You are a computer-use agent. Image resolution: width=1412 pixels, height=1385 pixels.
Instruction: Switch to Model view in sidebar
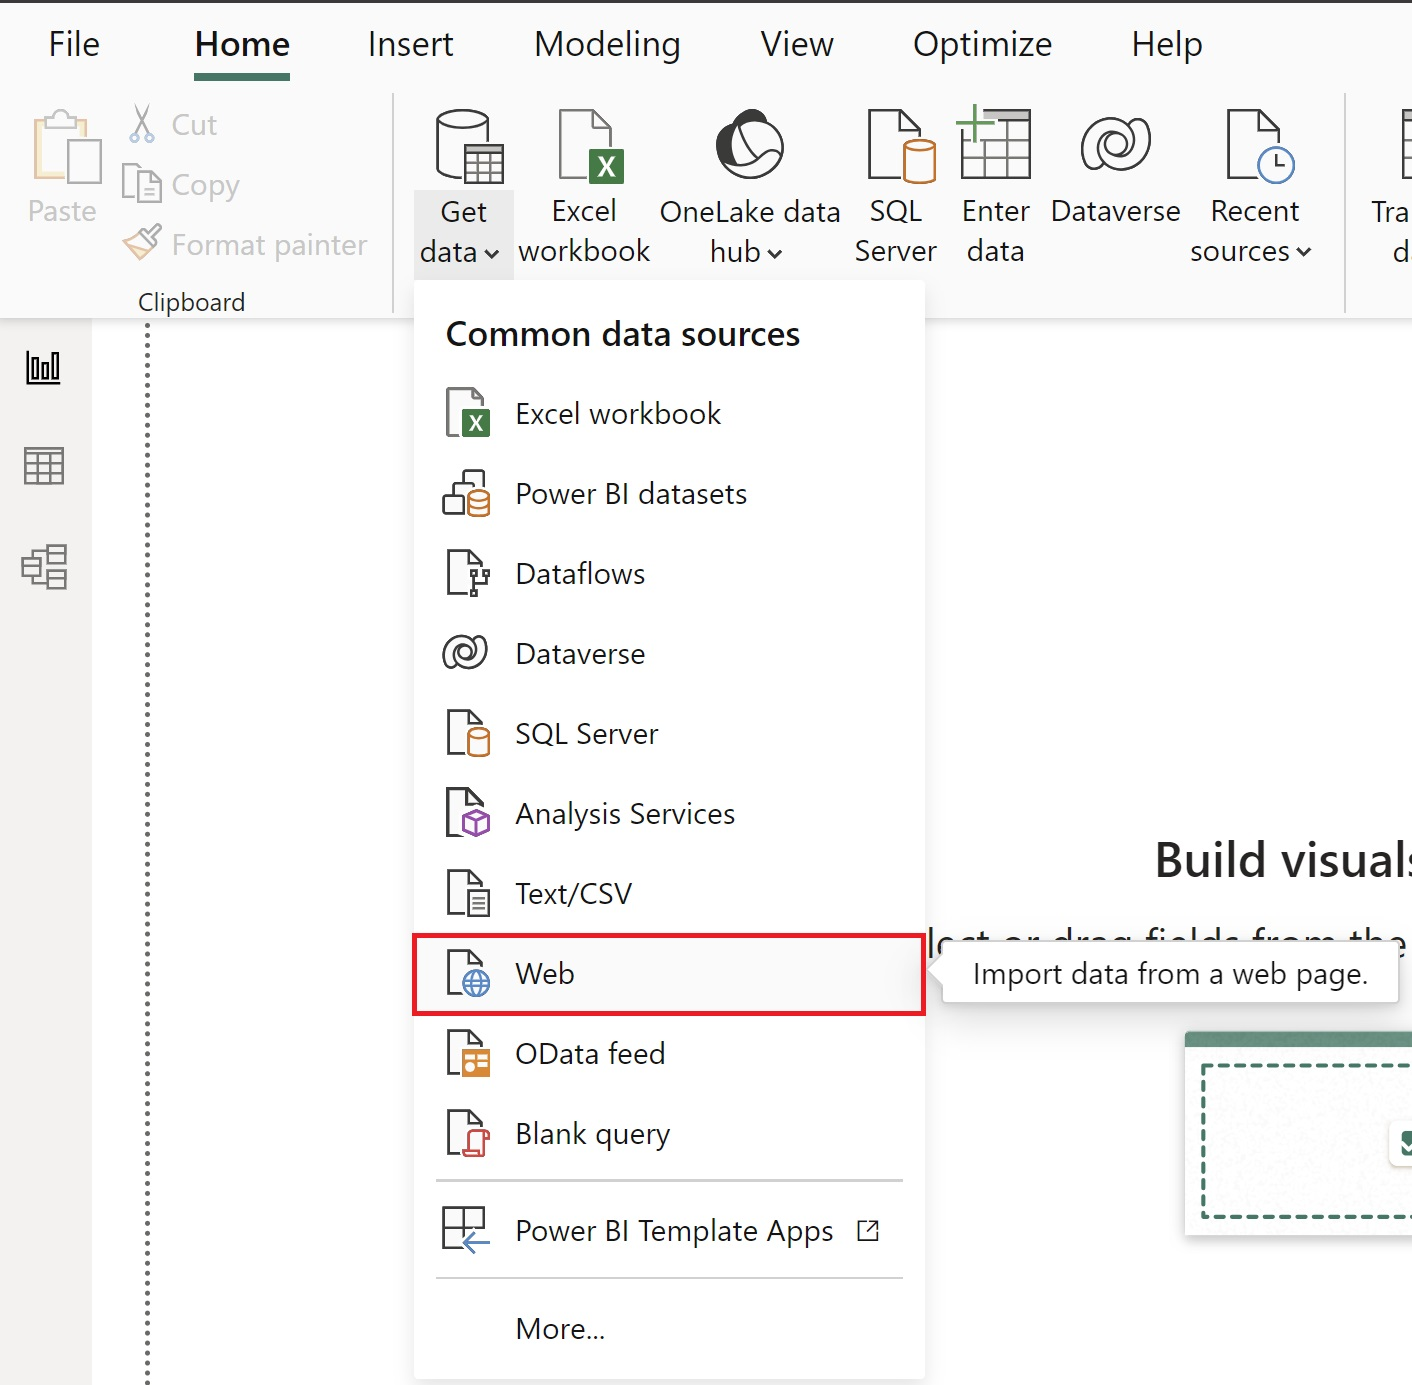coord(44,566)
